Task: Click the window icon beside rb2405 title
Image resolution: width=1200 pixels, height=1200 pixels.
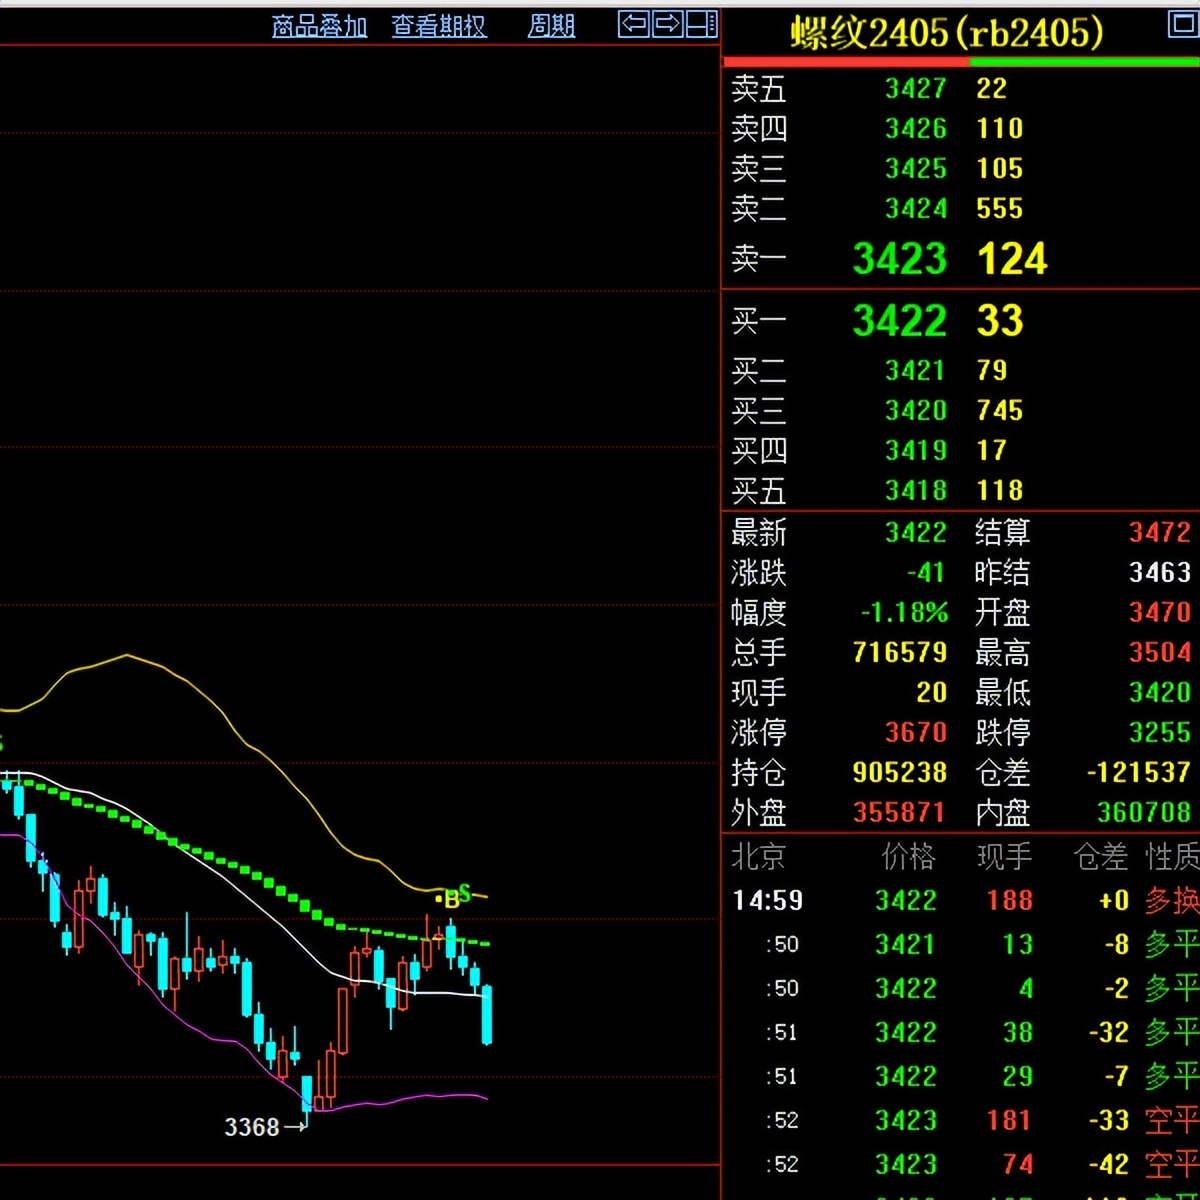Action: pos(1184,24)
